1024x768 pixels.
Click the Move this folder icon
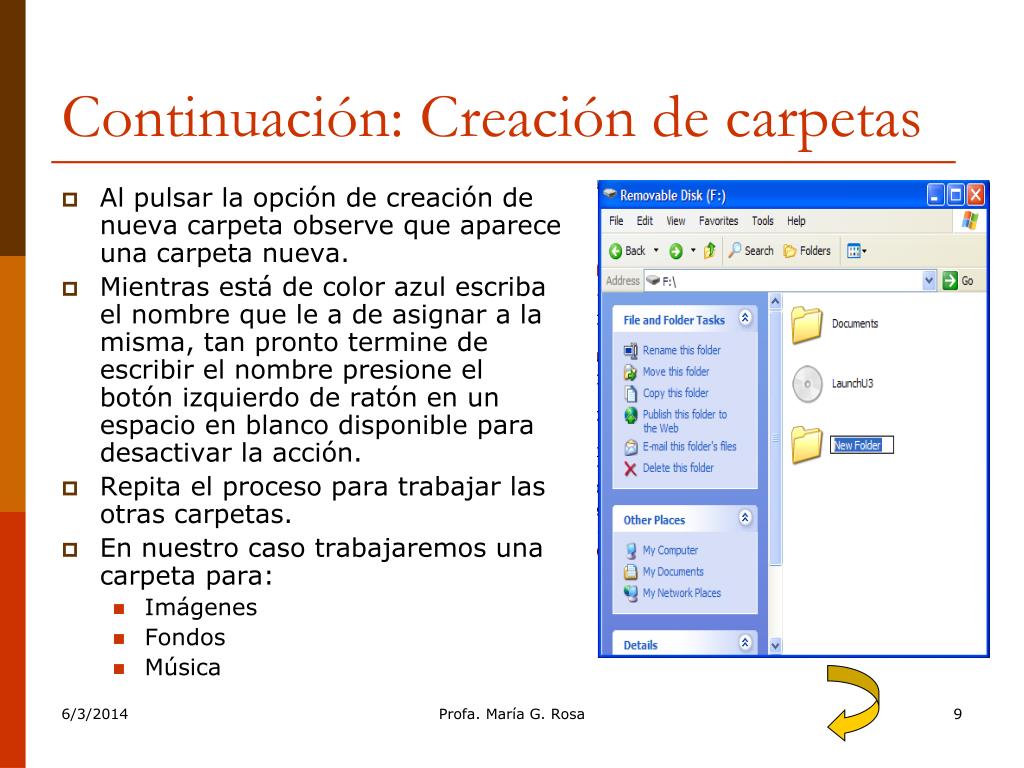click(x=630, y=372)
